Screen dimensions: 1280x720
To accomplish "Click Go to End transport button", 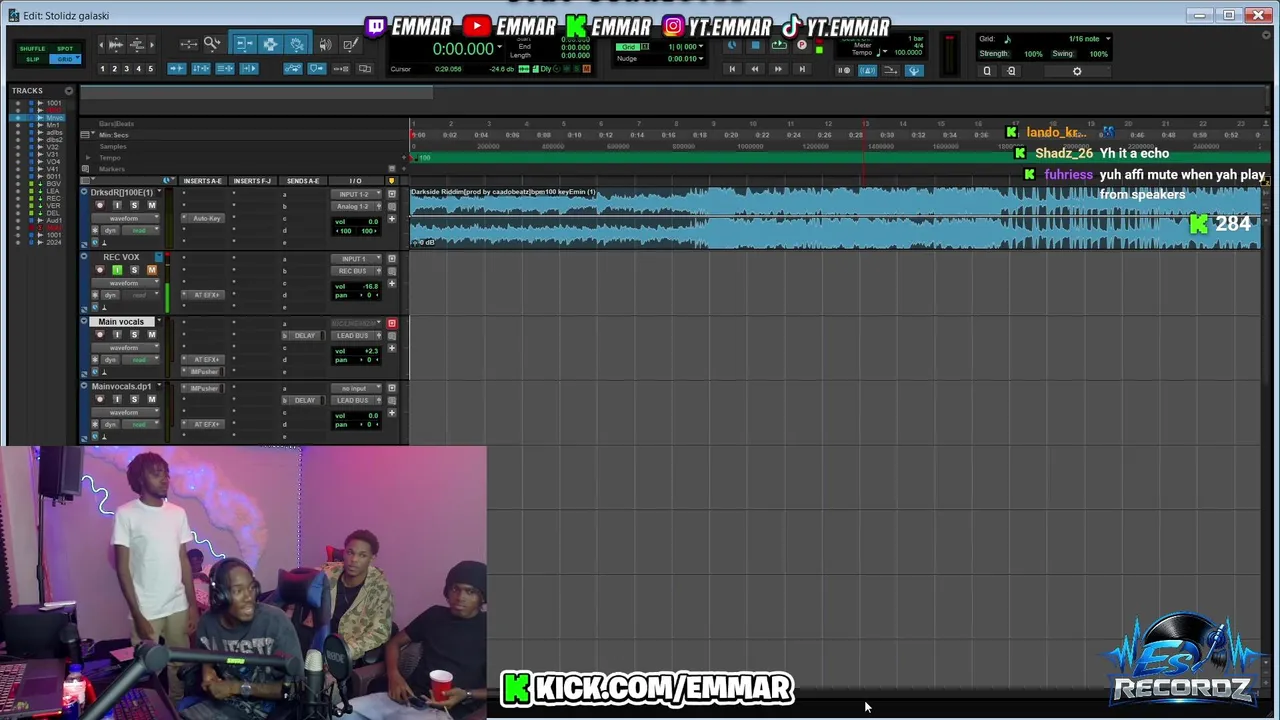I will 803,68.
